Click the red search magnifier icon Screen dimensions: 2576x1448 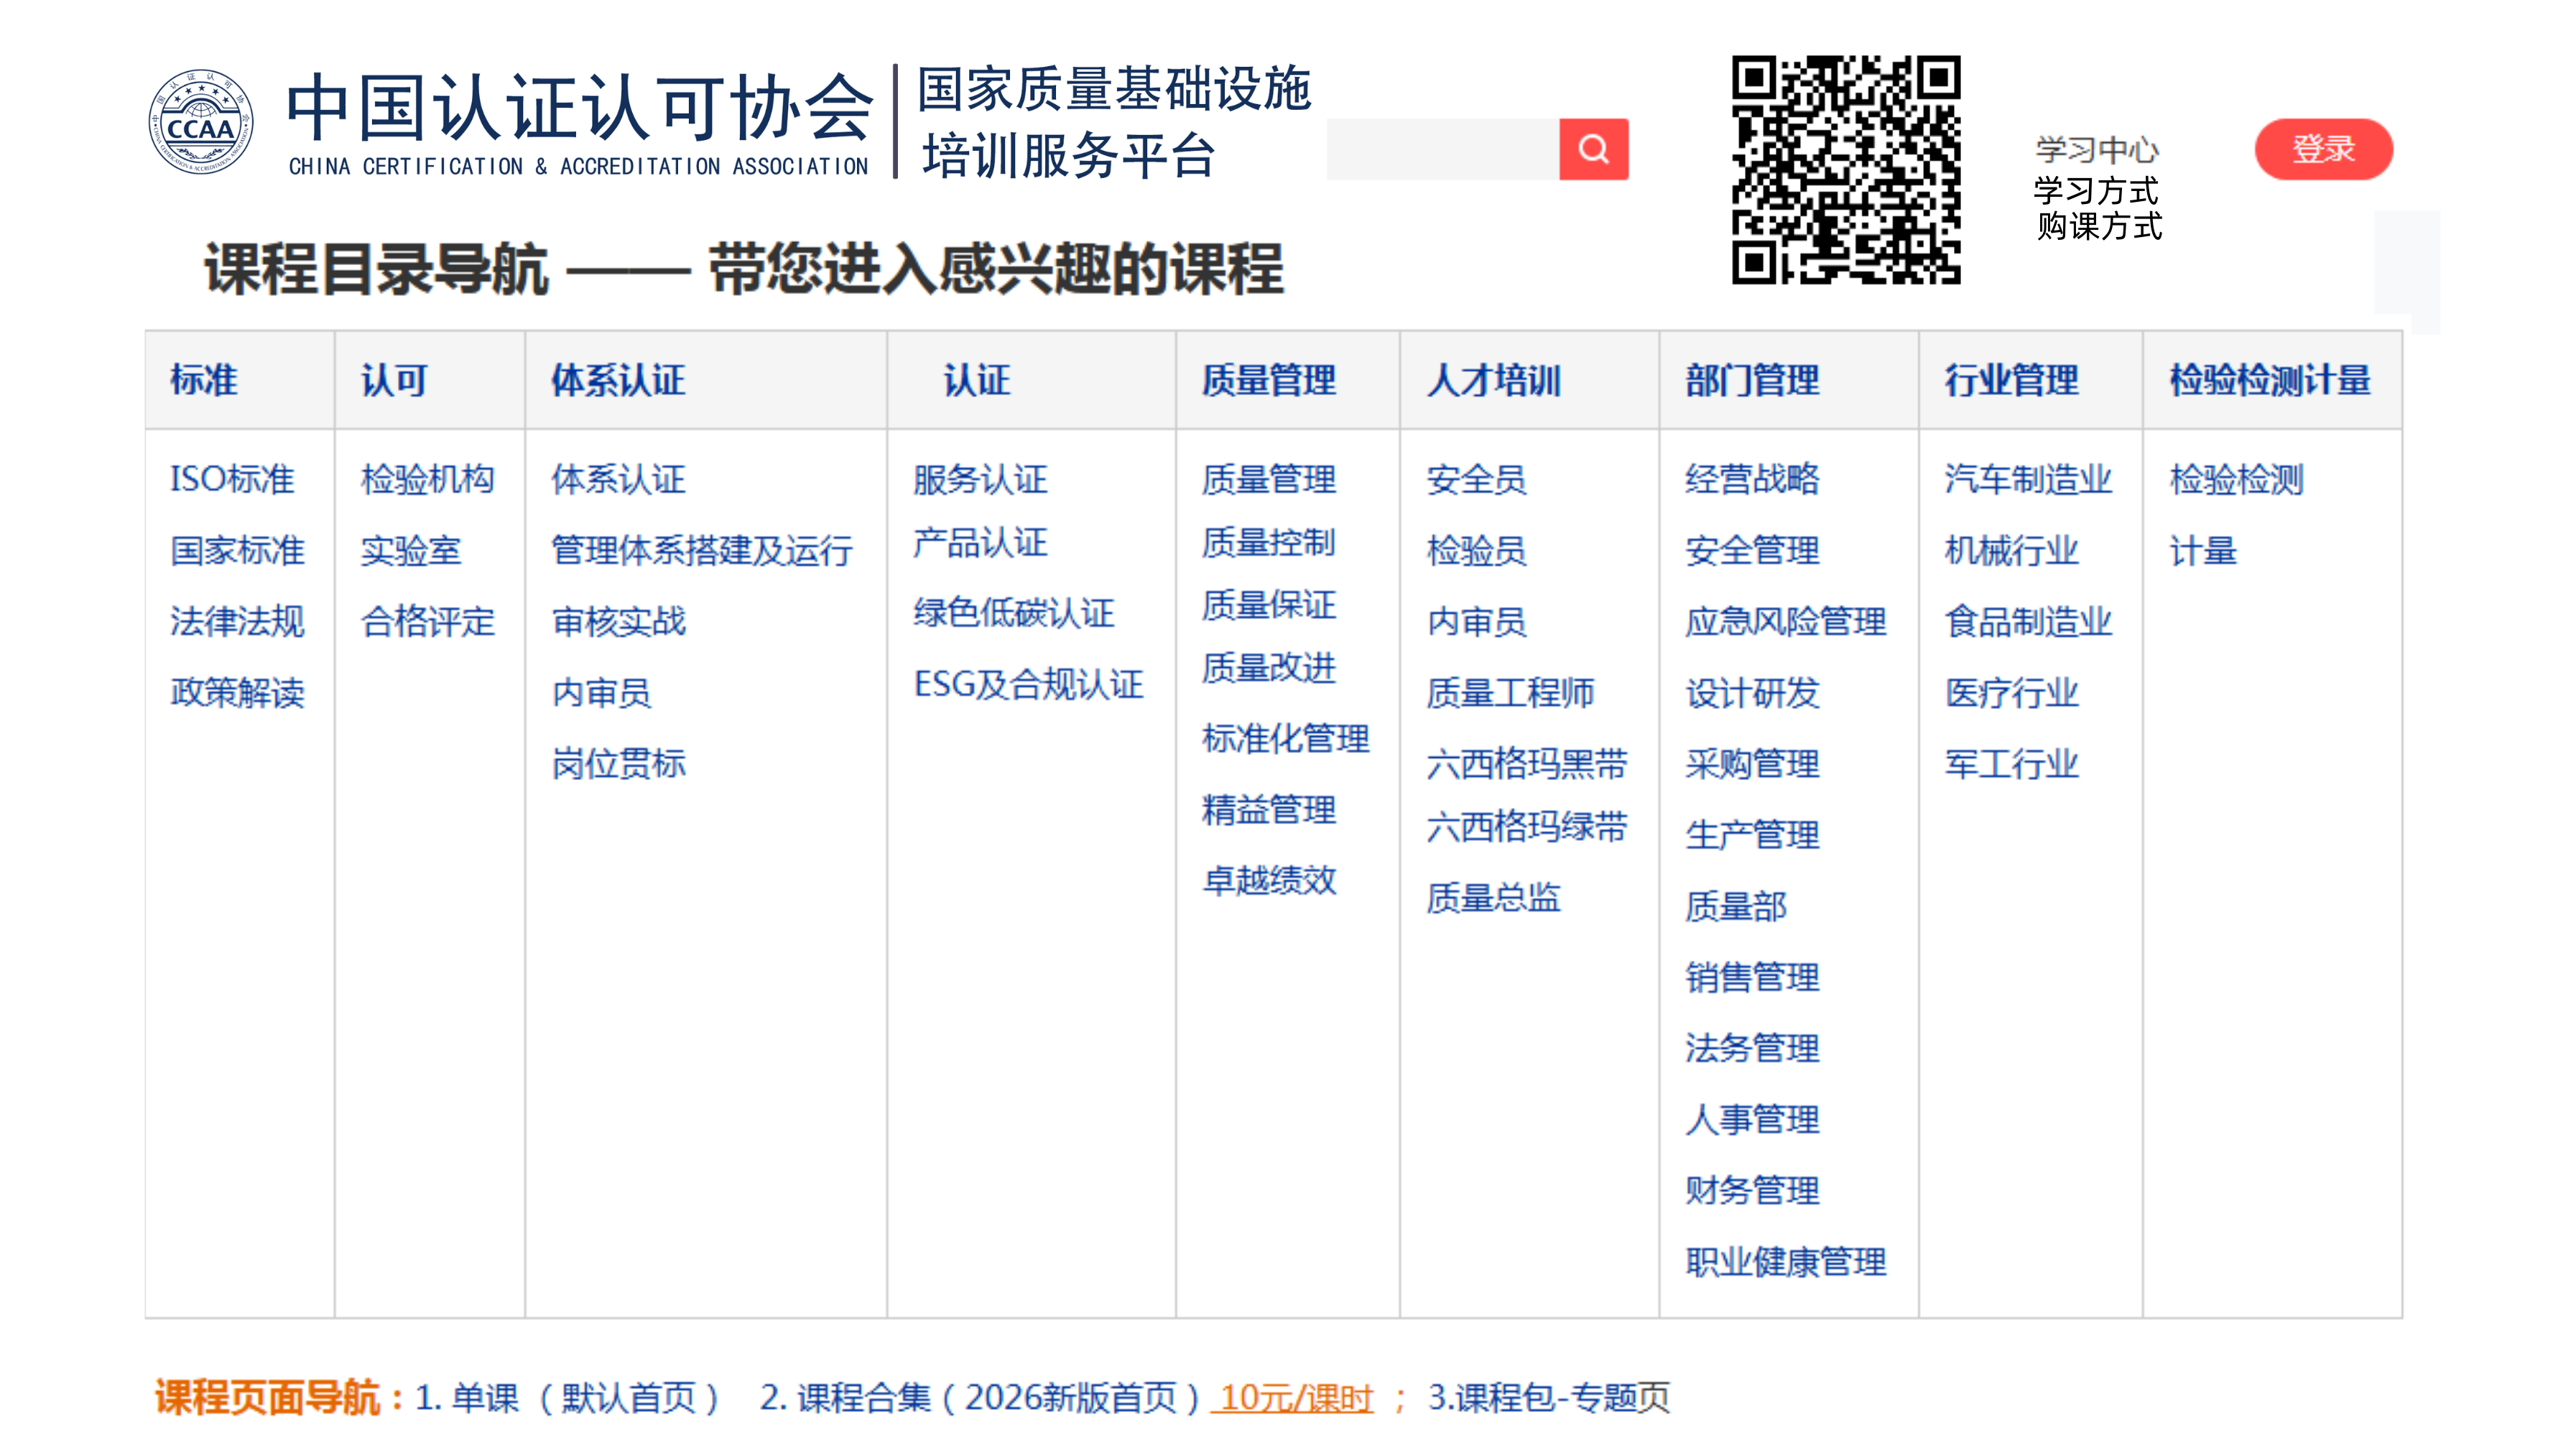click(x=1593, y=150)
